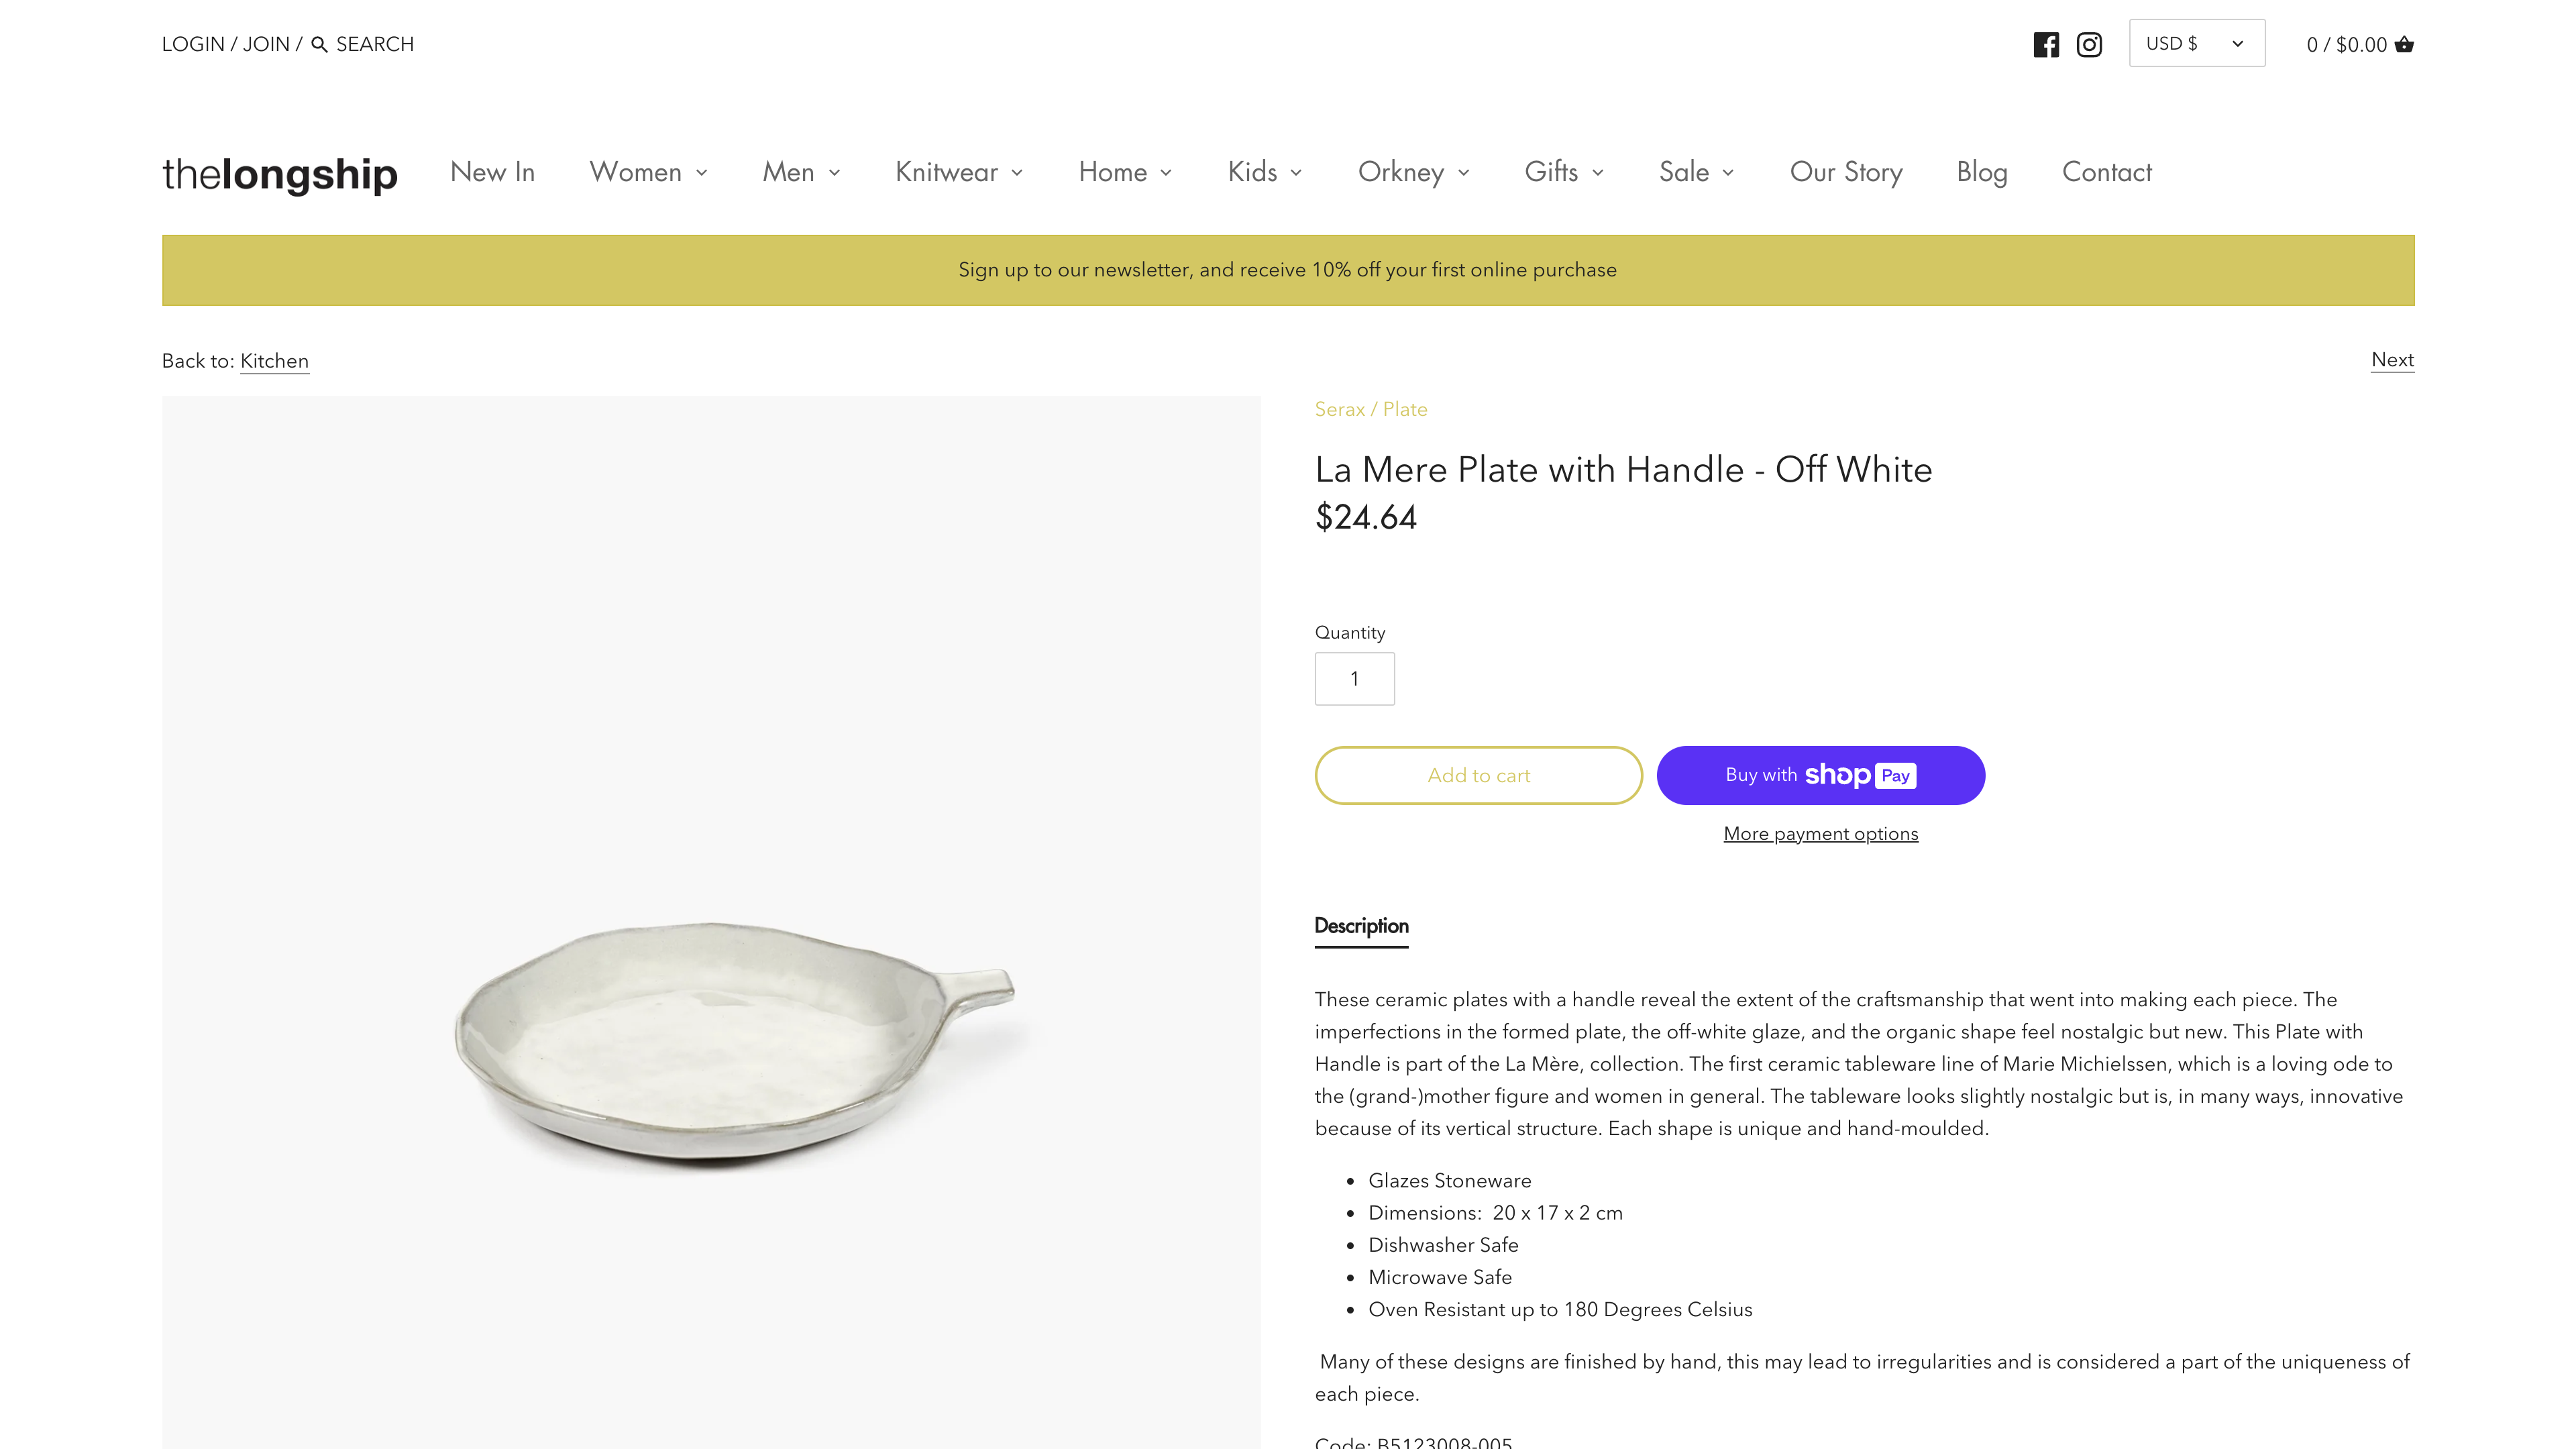
Task: Expand the Knitwear menu
Action: click(958, 172)
